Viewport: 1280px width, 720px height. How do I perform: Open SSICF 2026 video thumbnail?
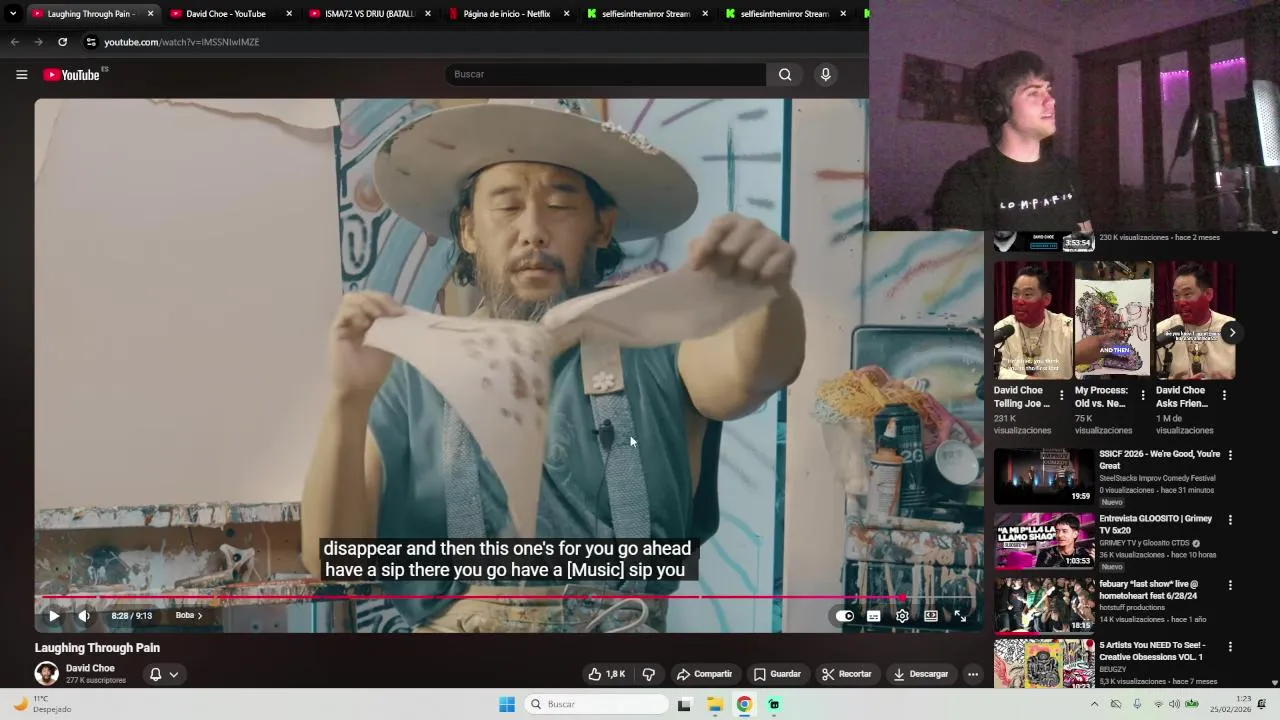1044,475
